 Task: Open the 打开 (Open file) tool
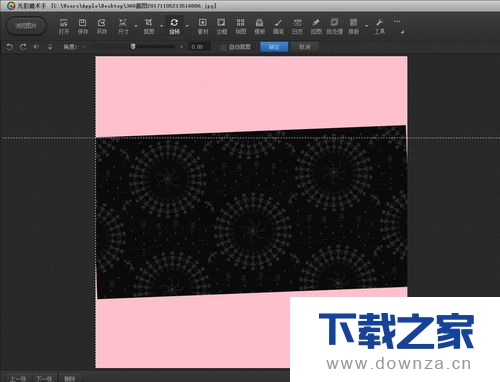[63, 27]
